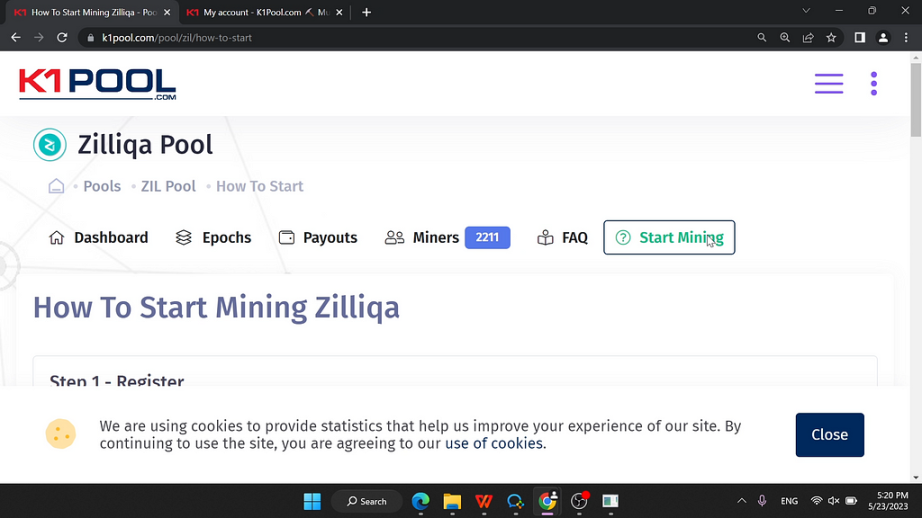Open the Payouts tab

coord(318,238)
